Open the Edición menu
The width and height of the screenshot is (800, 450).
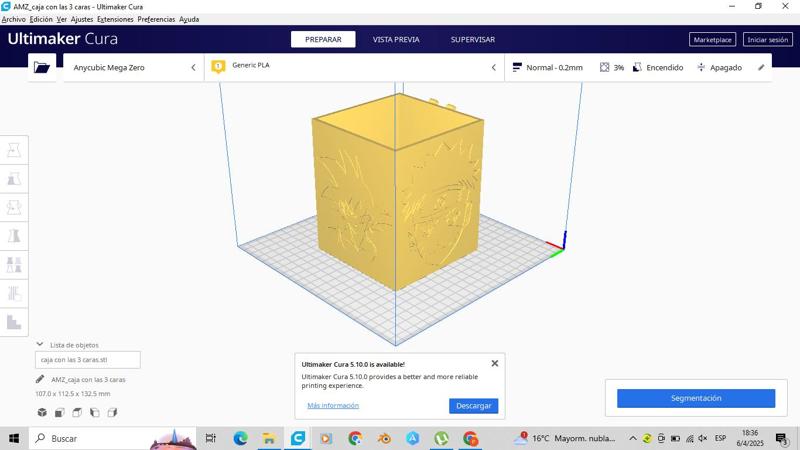point(41,19)
